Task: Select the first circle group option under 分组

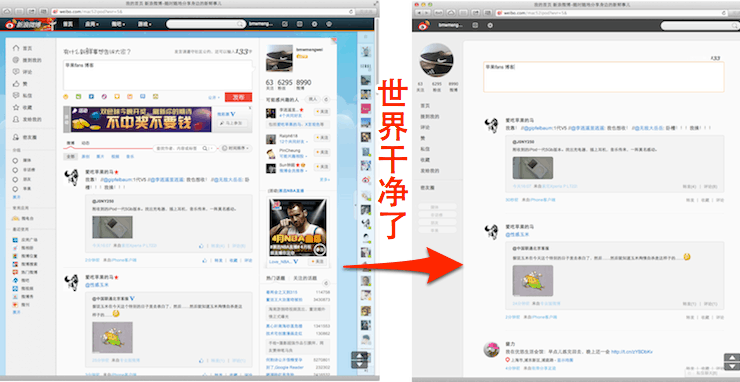Action: click(16, 161)
